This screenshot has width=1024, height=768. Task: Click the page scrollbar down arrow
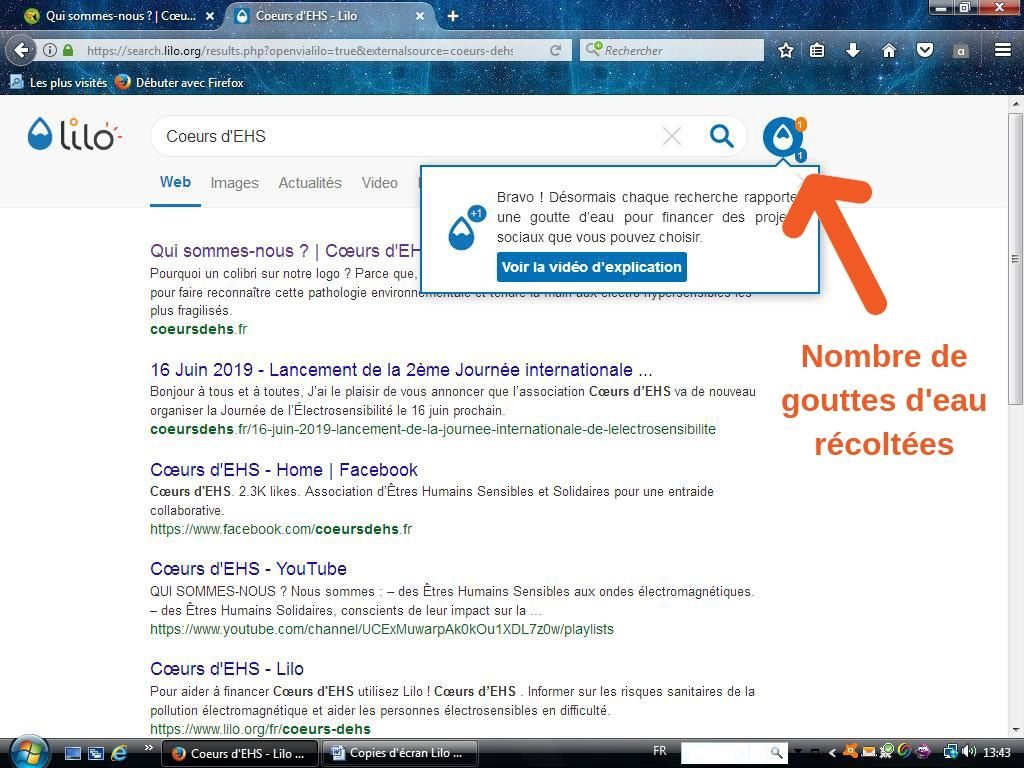(1016, 730)
